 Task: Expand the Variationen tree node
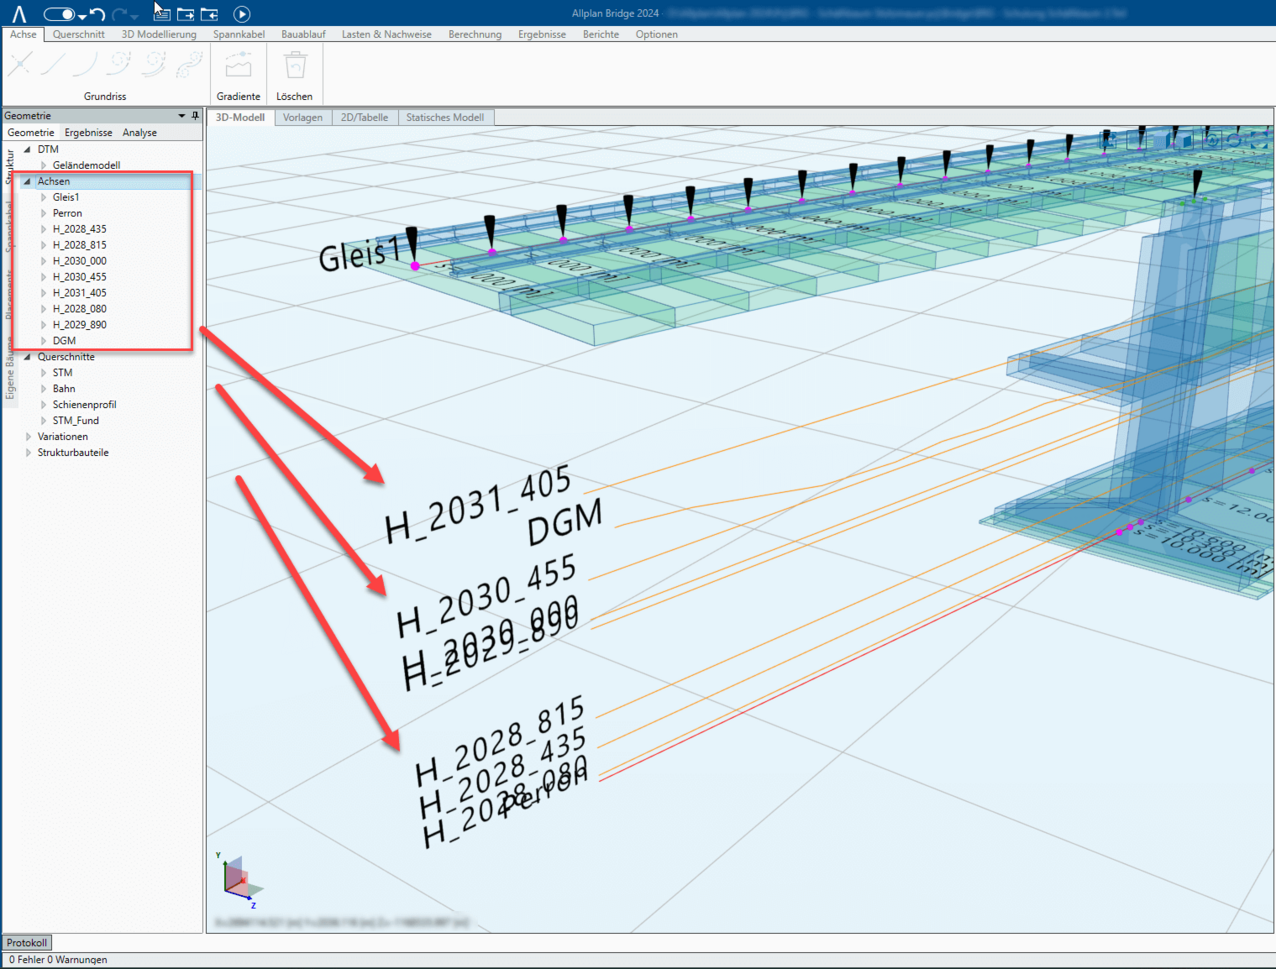click(x=28, y=437)
